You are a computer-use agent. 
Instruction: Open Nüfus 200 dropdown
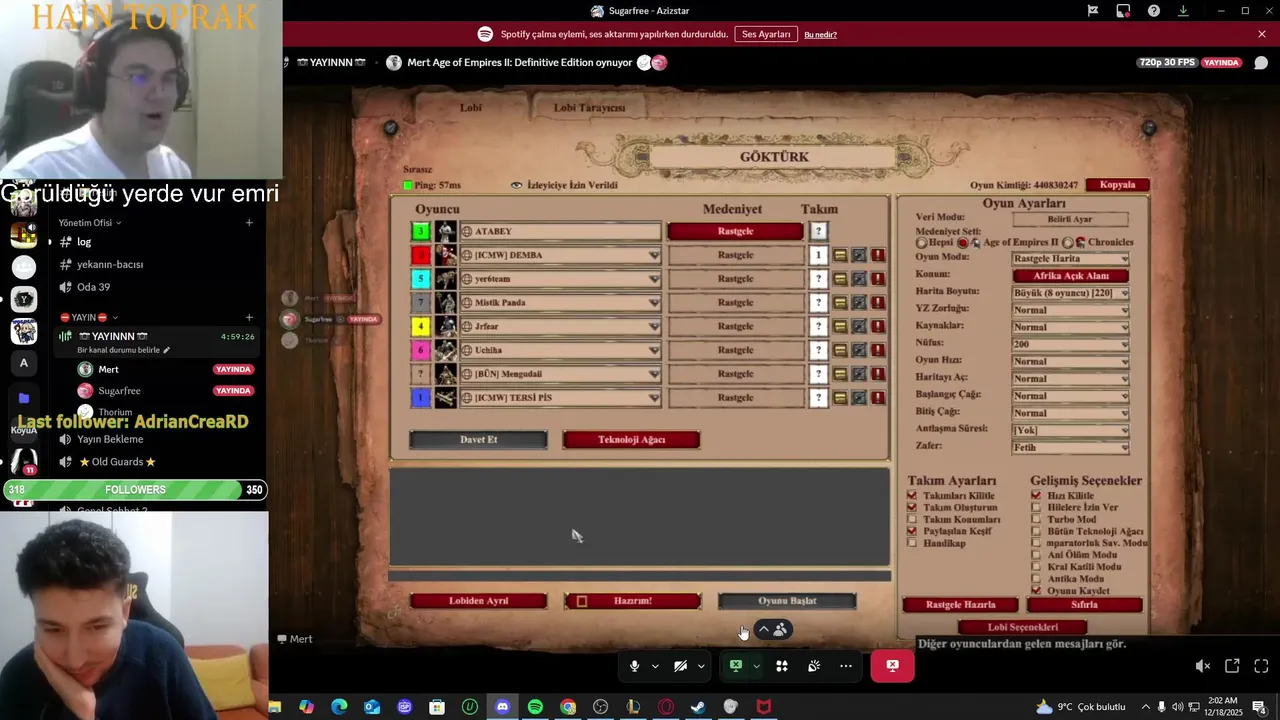1070,344
